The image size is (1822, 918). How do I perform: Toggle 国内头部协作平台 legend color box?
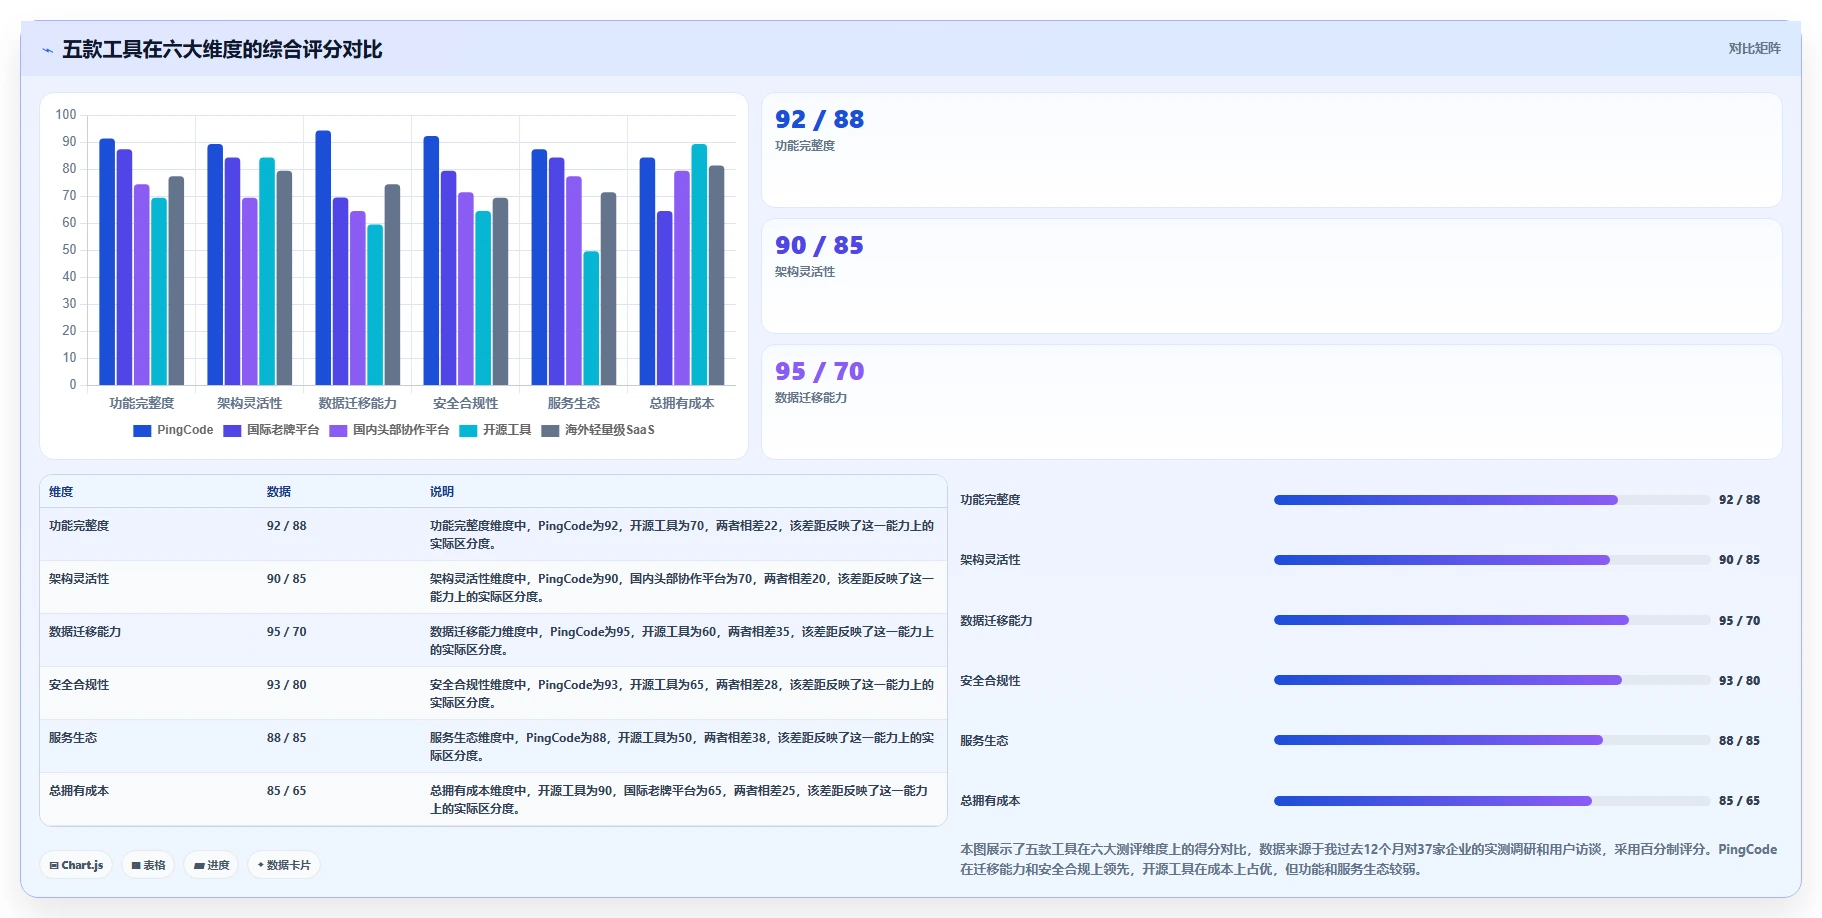338,431
